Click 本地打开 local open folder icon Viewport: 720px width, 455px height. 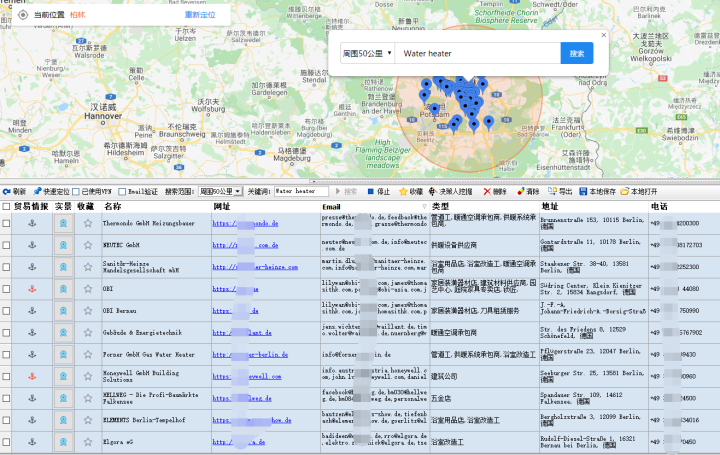pos(624,191)
